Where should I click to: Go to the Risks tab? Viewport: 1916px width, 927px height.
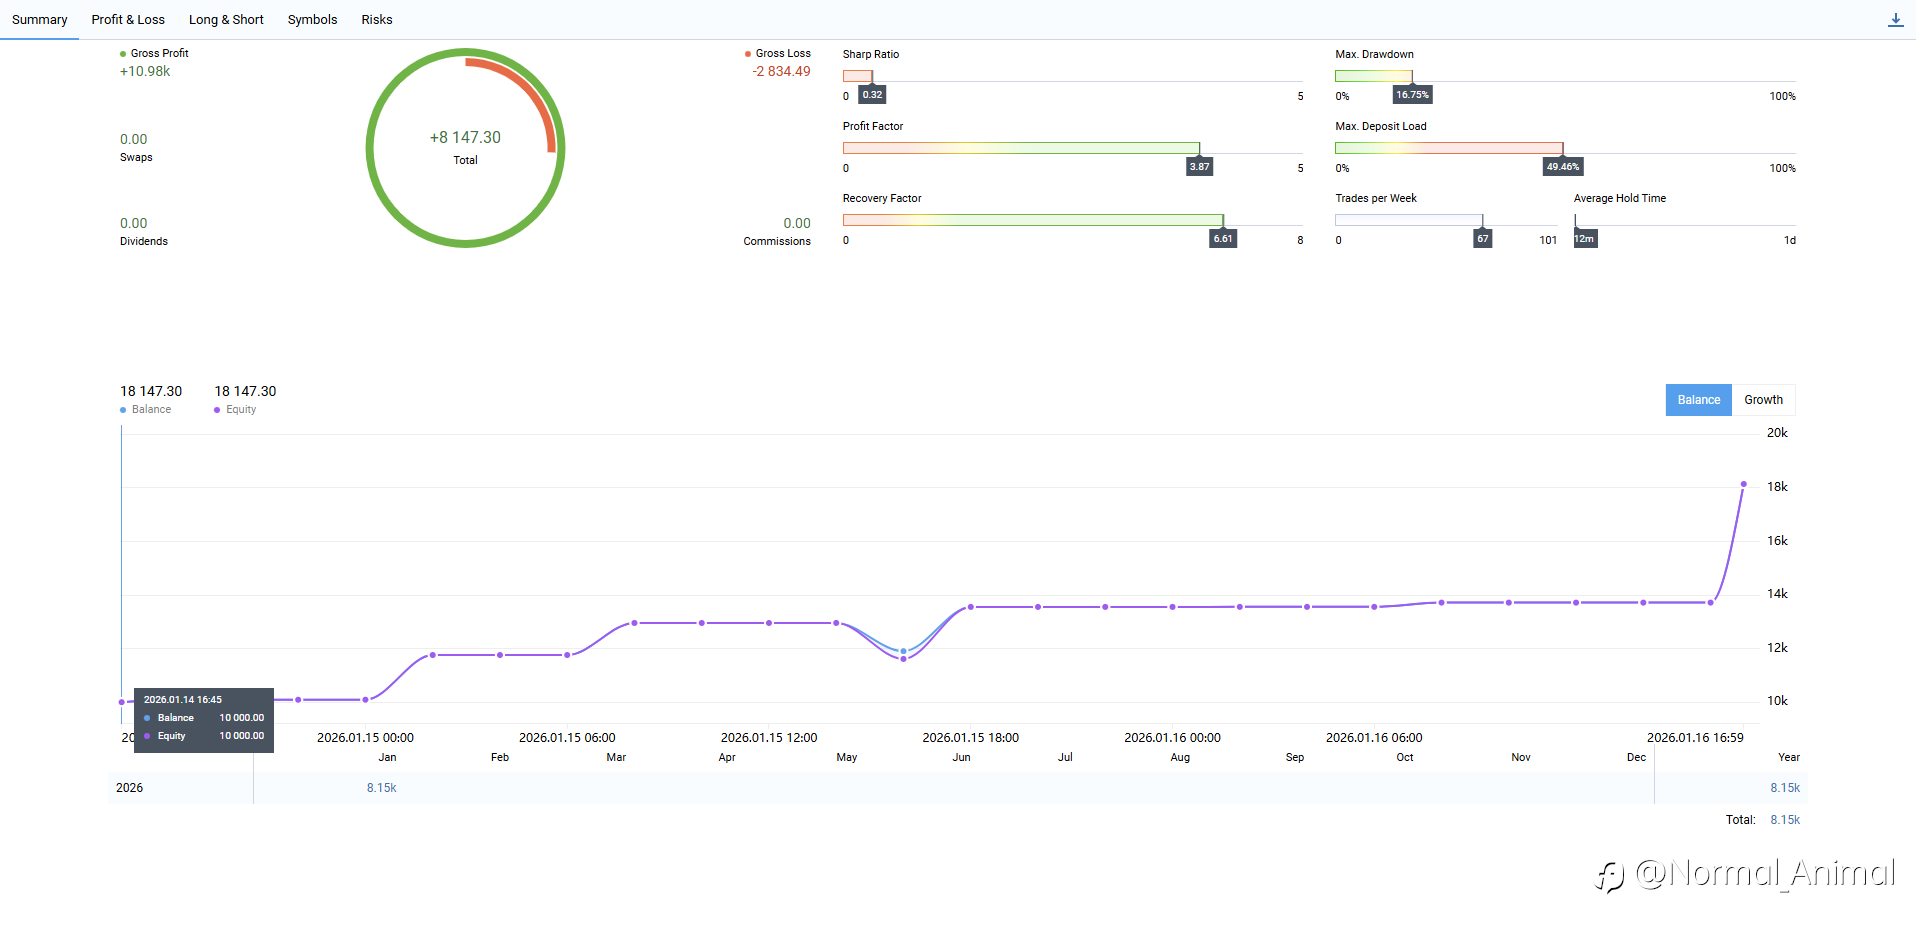click(377, 20)
